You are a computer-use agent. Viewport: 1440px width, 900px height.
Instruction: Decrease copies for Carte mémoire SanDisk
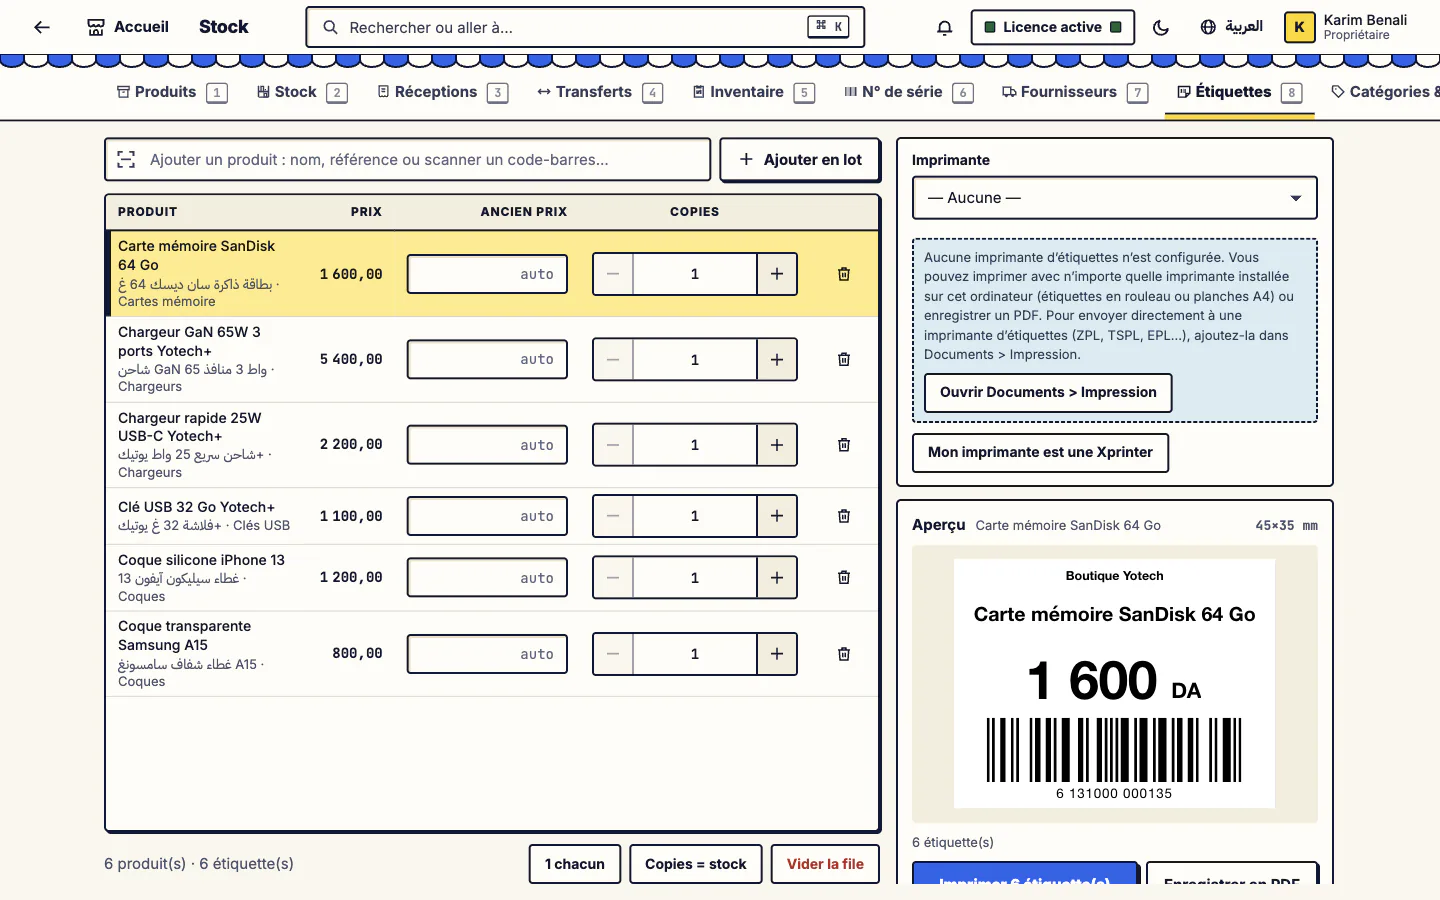point(613,274)
